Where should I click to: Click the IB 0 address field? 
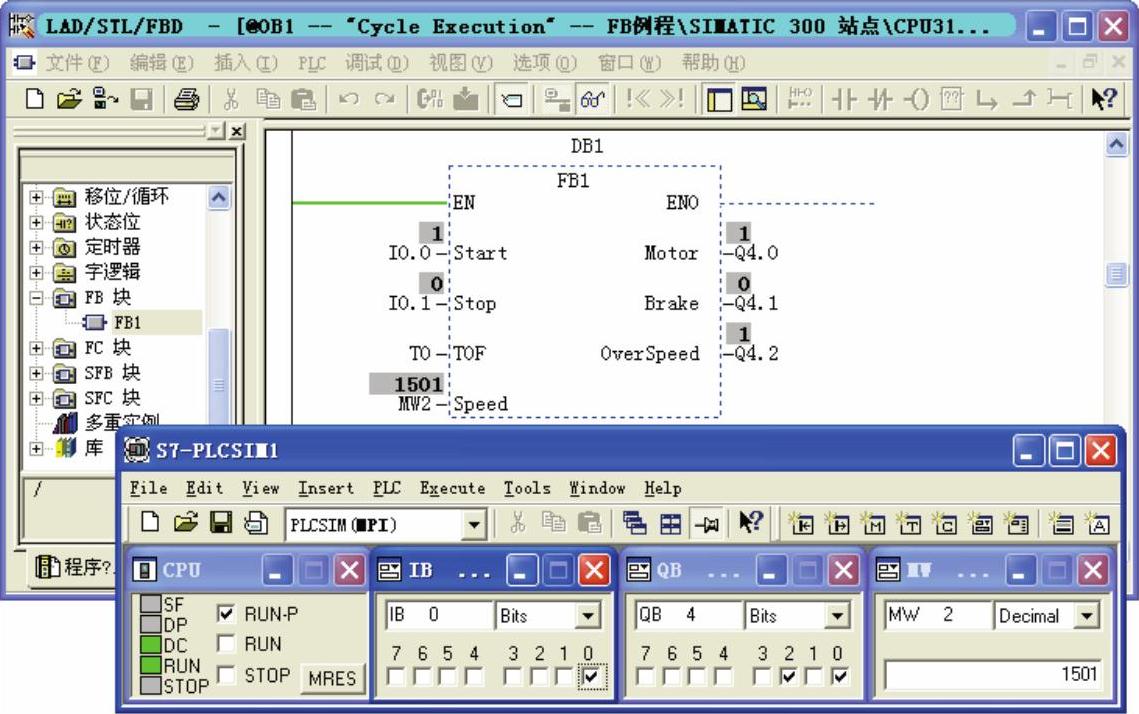point(439,615)
